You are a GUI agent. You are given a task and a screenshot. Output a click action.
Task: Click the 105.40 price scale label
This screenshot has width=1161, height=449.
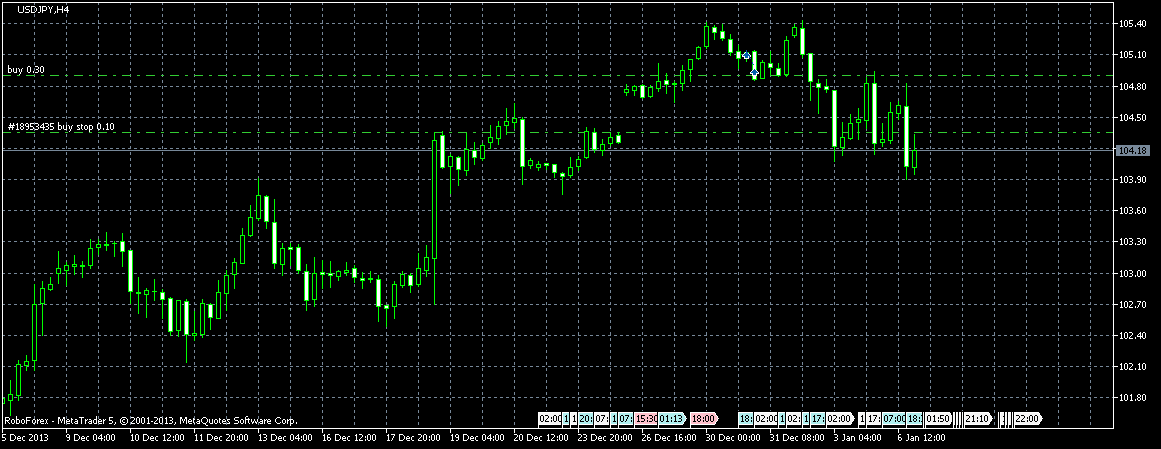[1133, 24]
